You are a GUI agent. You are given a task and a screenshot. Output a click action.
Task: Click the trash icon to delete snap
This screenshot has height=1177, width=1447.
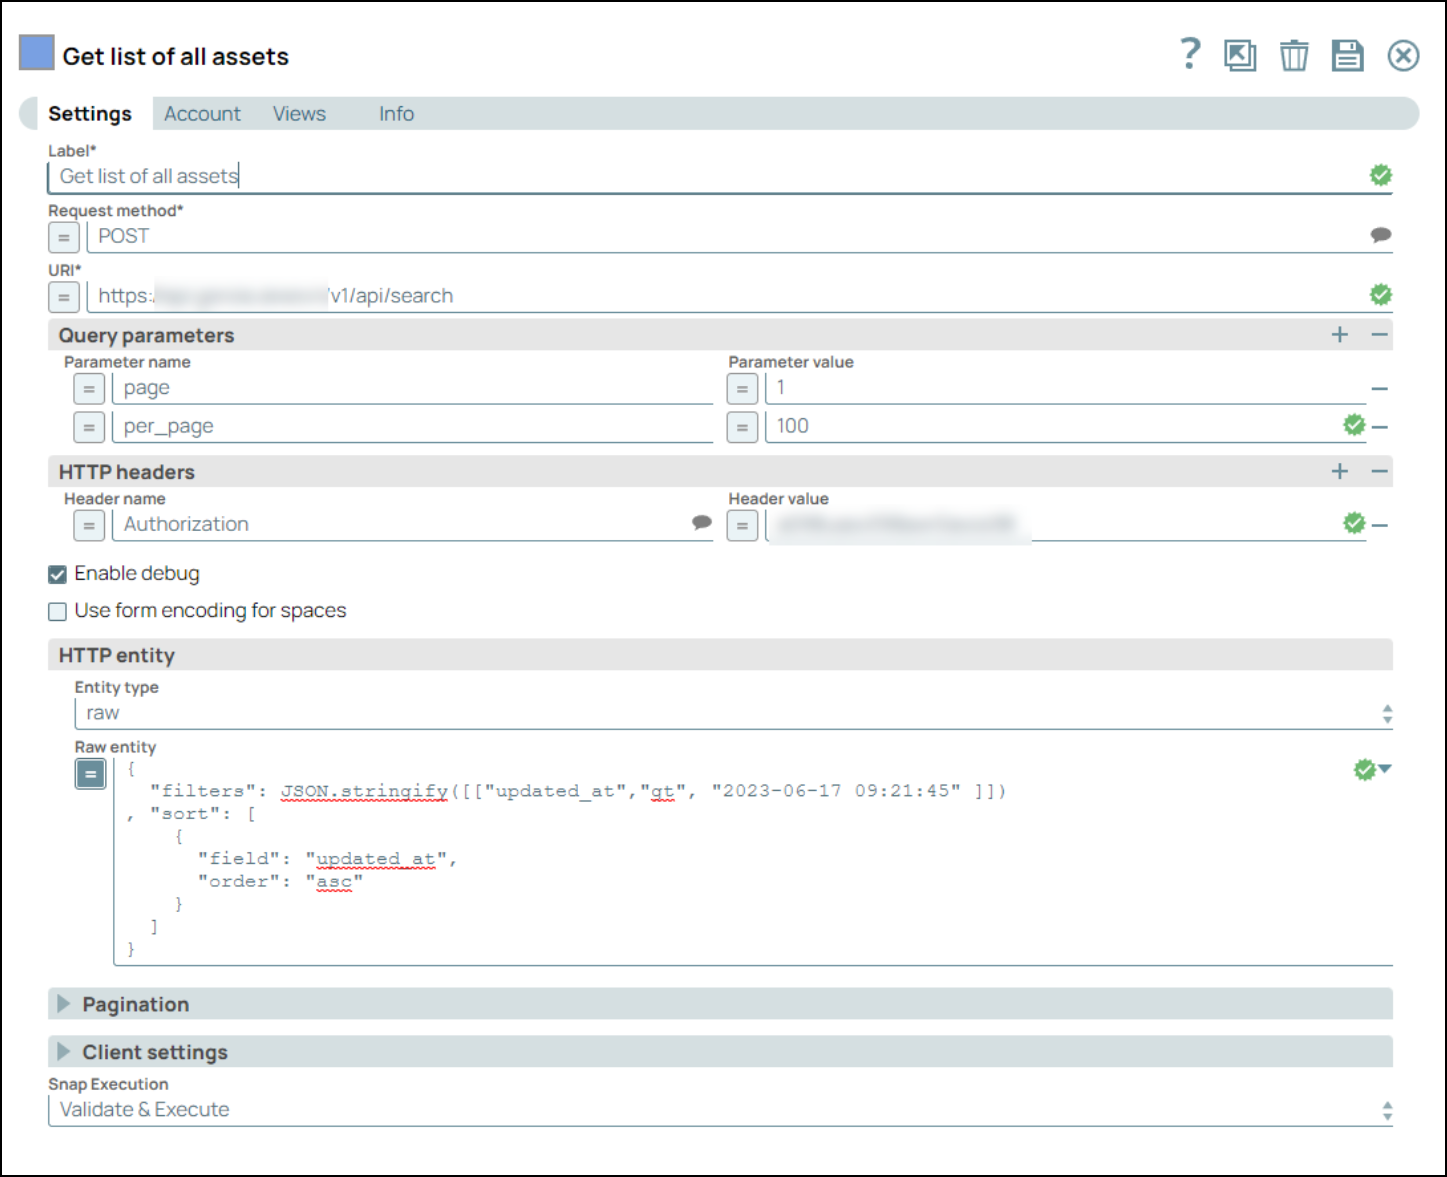tap(1294, 55)
